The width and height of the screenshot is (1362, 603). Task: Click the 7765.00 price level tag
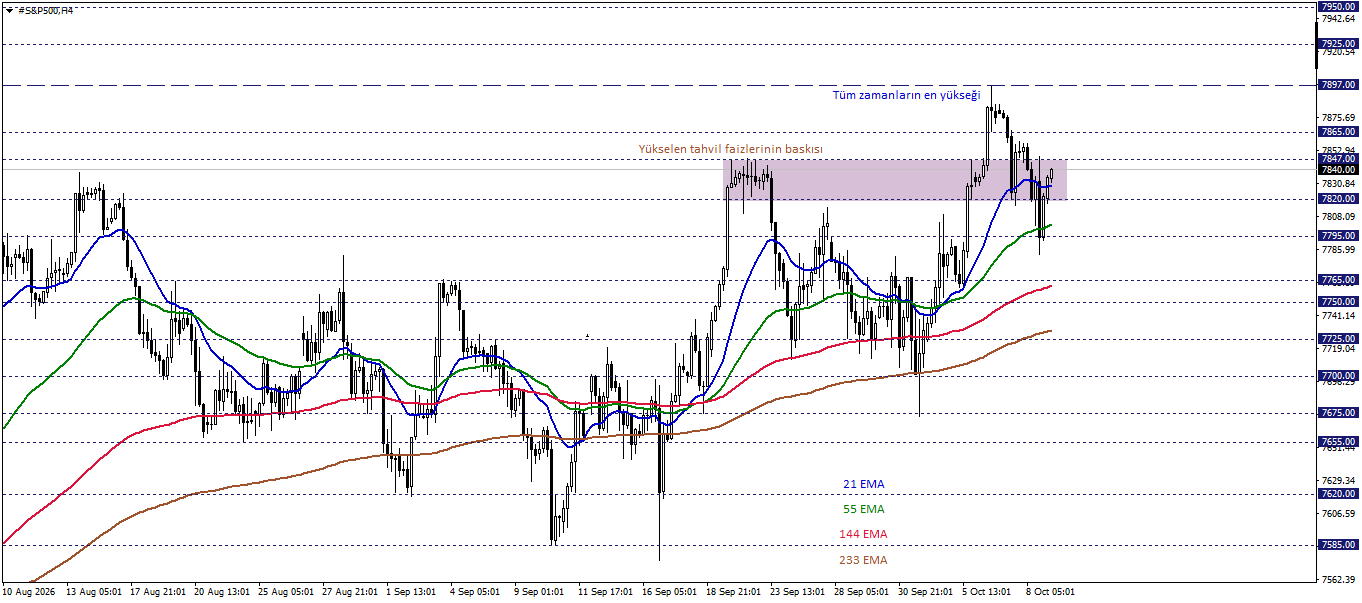tap(1338, 280)
